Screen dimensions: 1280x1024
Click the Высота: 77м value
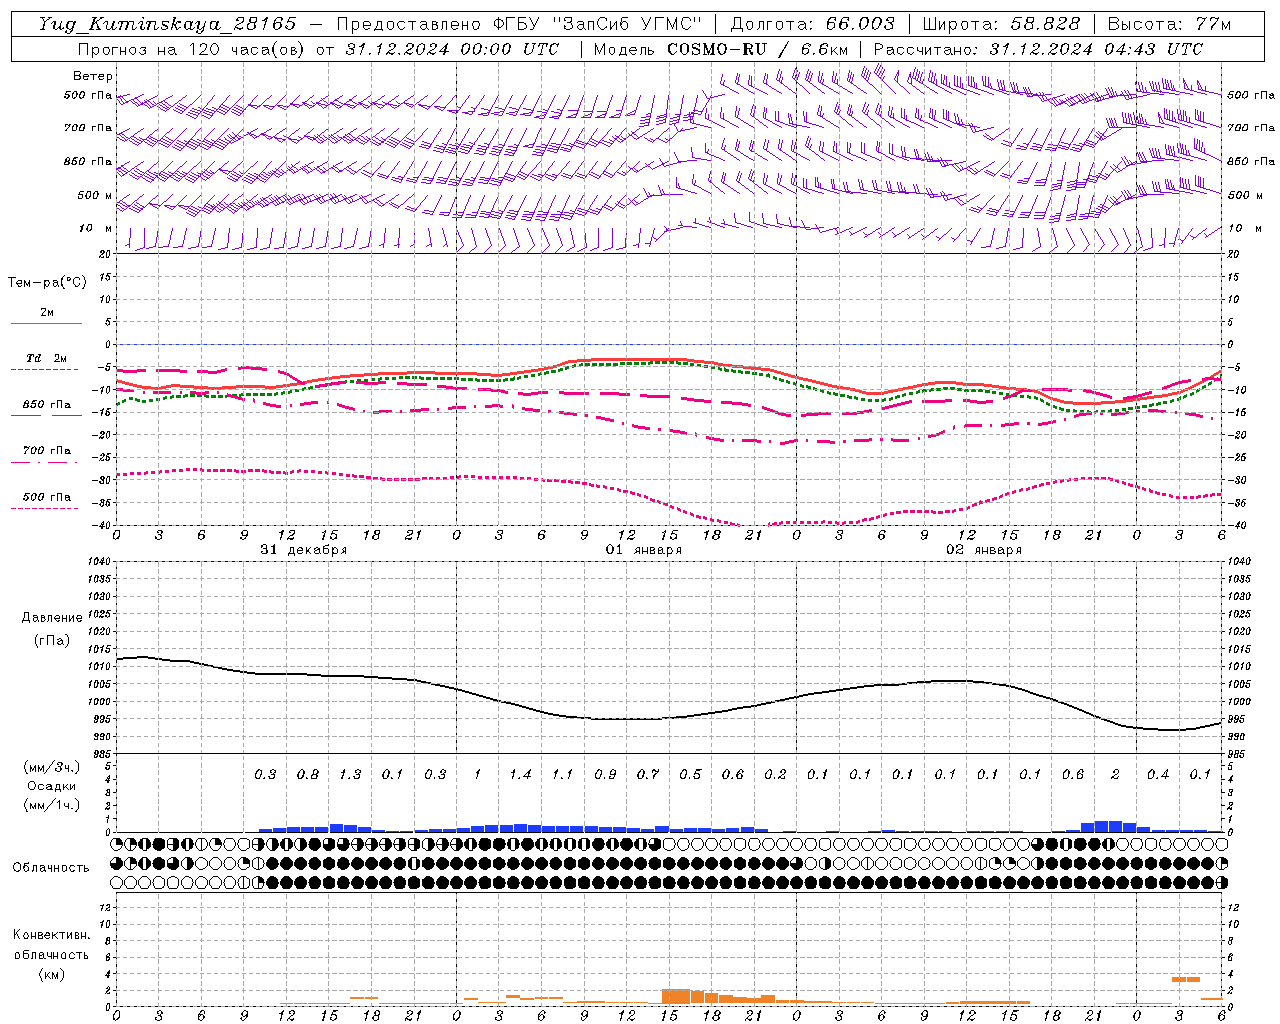pos(1170,24)
